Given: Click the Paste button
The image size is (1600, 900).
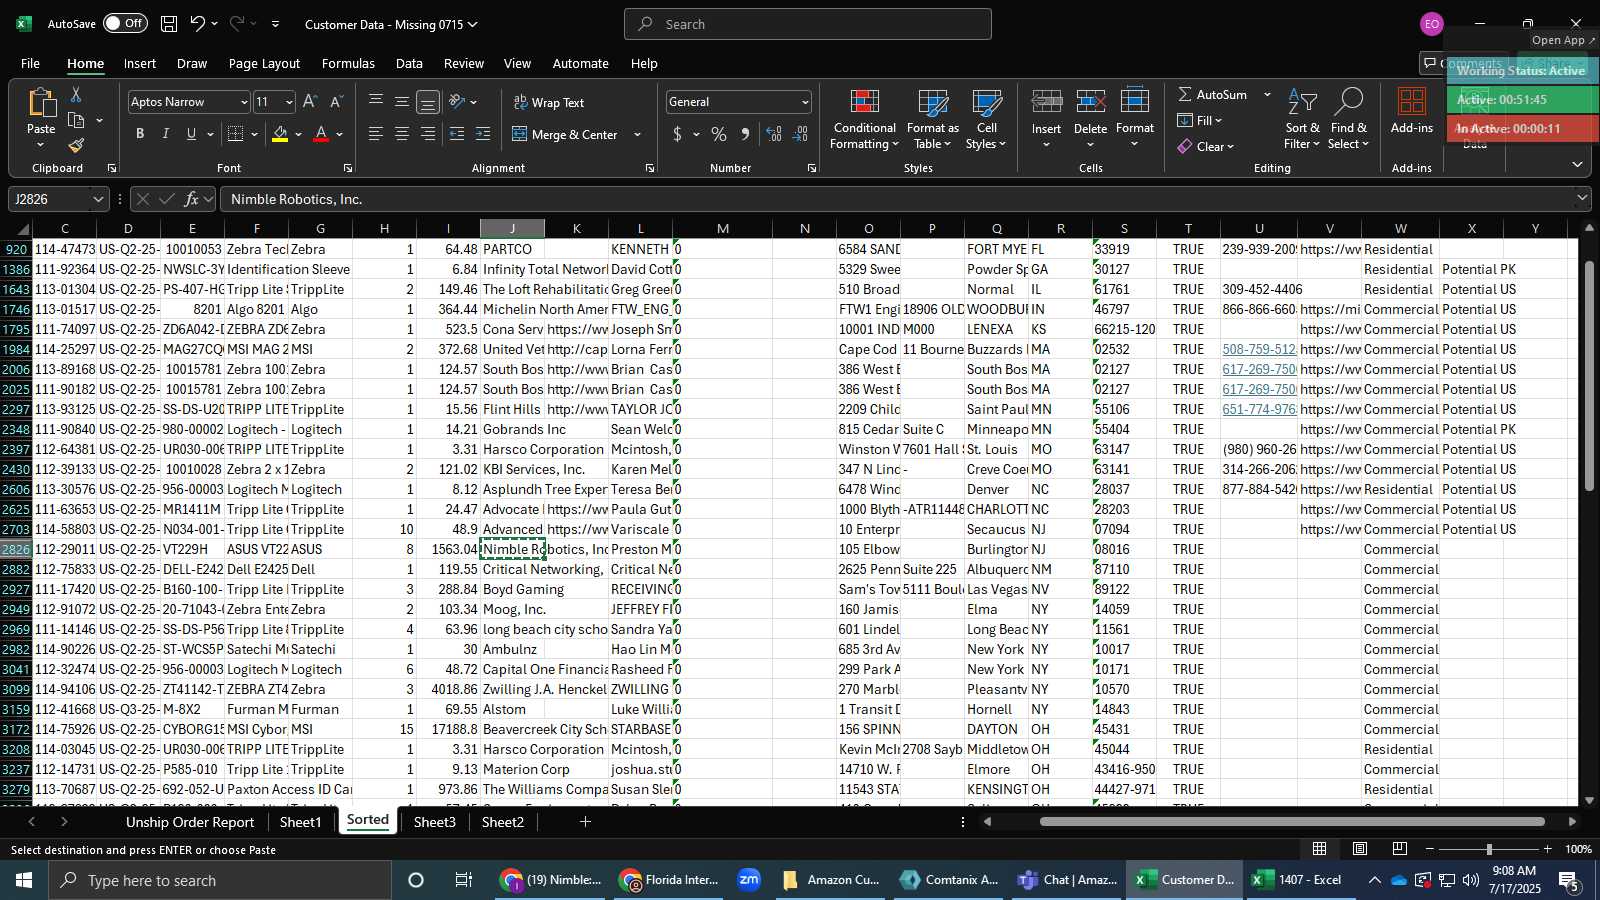Looking at the screenshot, I should click(x=41, y=118).
